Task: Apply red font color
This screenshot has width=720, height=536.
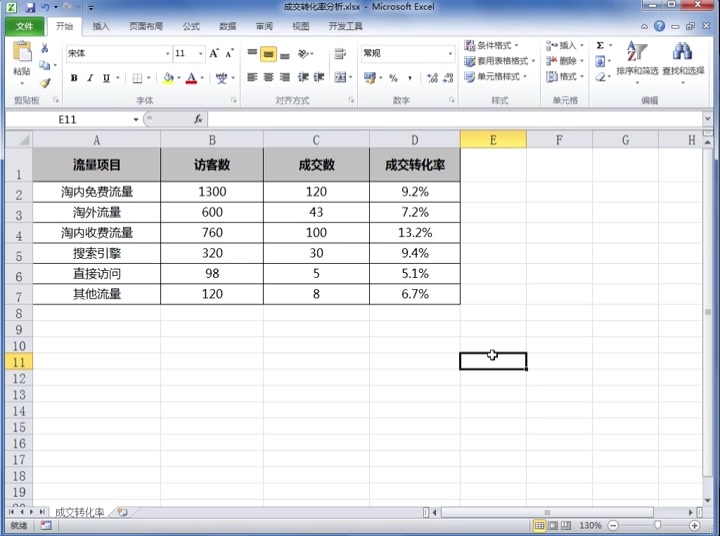Action: click(191, 79)
